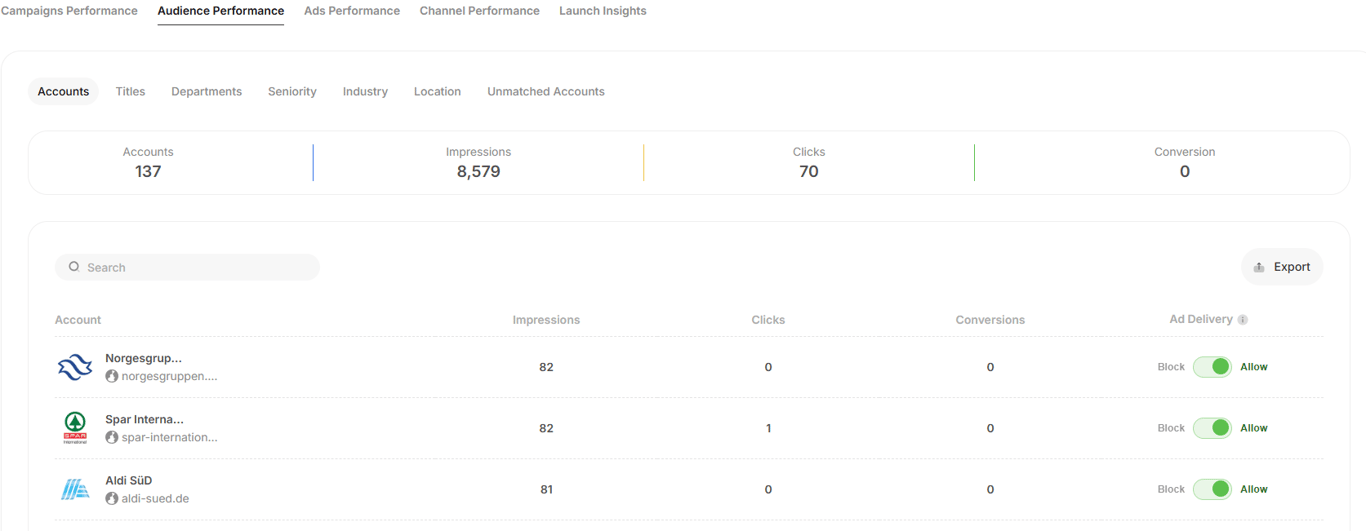
Task: Click the Ad Delivery info icon
Action: point(1243,320)
